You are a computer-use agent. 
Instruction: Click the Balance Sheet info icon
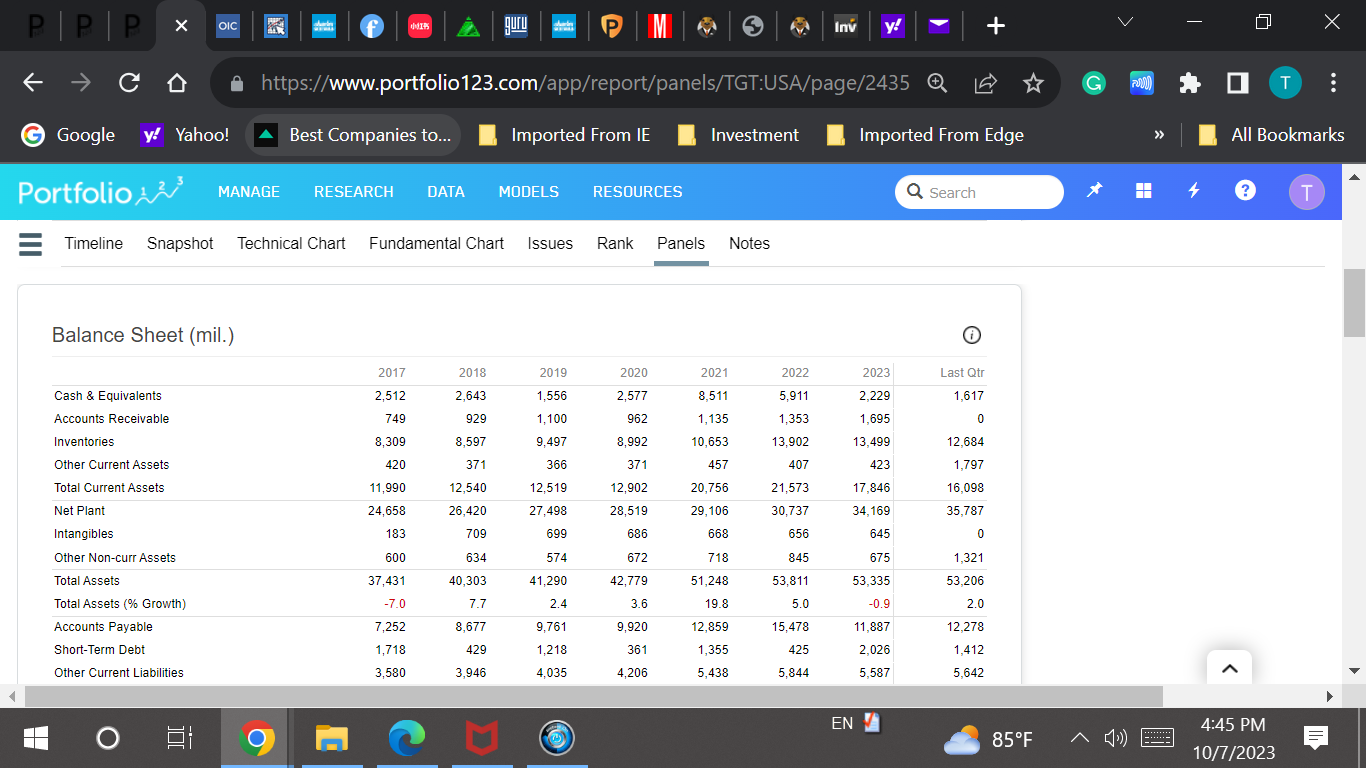click(971, 334)
